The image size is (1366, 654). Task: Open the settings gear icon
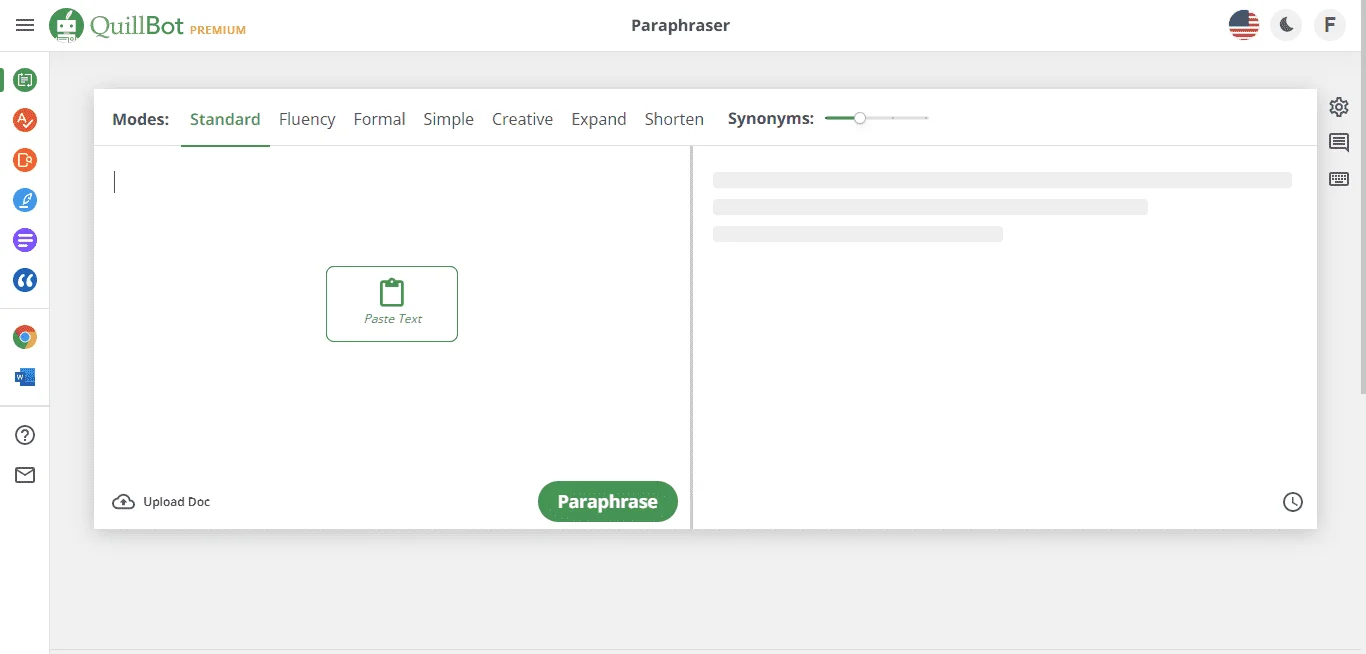pyautogui.click(x=1339, y=107)
